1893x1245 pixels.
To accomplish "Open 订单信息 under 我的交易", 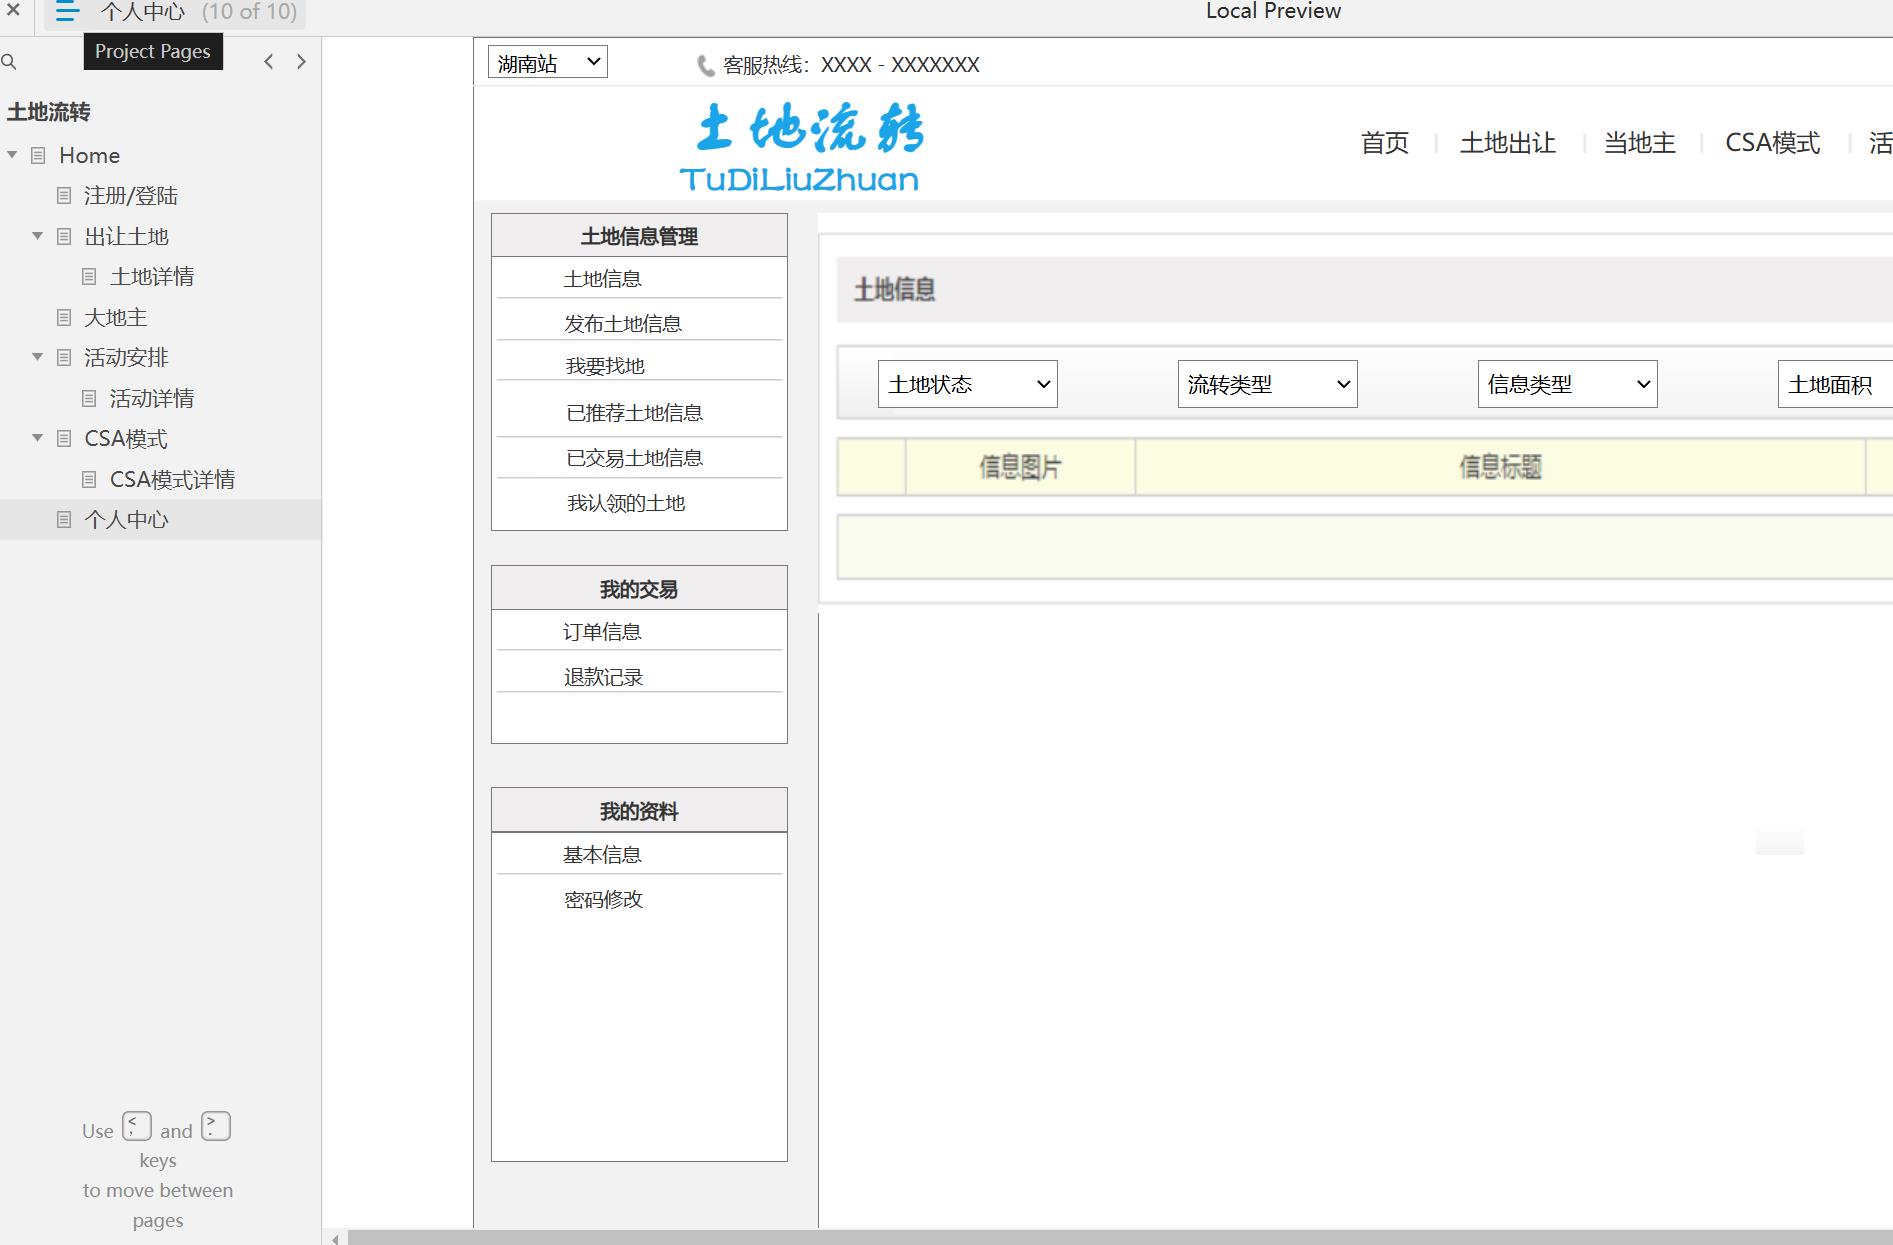I will (x=602, y=632).
